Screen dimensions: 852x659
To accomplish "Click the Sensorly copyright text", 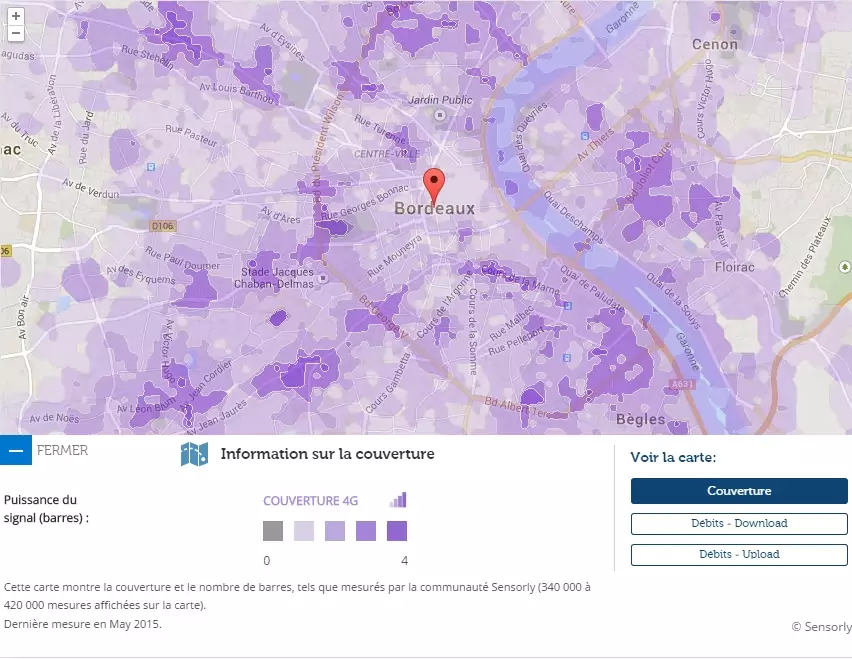I will click(x=821, y=627).
